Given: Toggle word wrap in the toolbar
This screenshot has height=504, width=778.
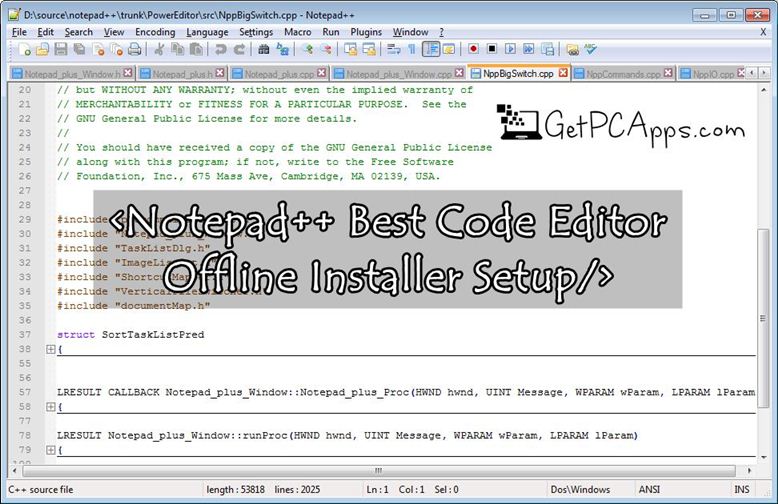Looking at the screenshot, I should [393, 49].
